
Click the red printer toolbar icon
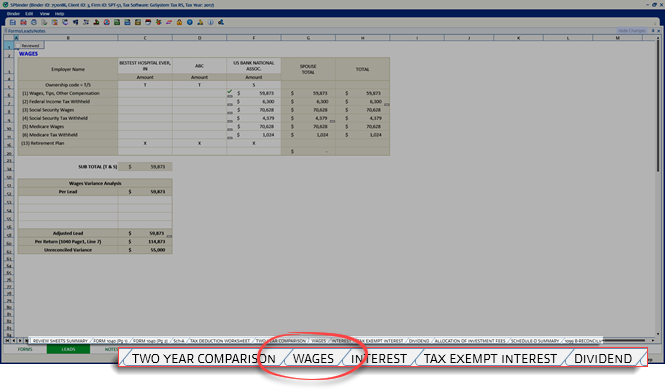pos(23,22)
